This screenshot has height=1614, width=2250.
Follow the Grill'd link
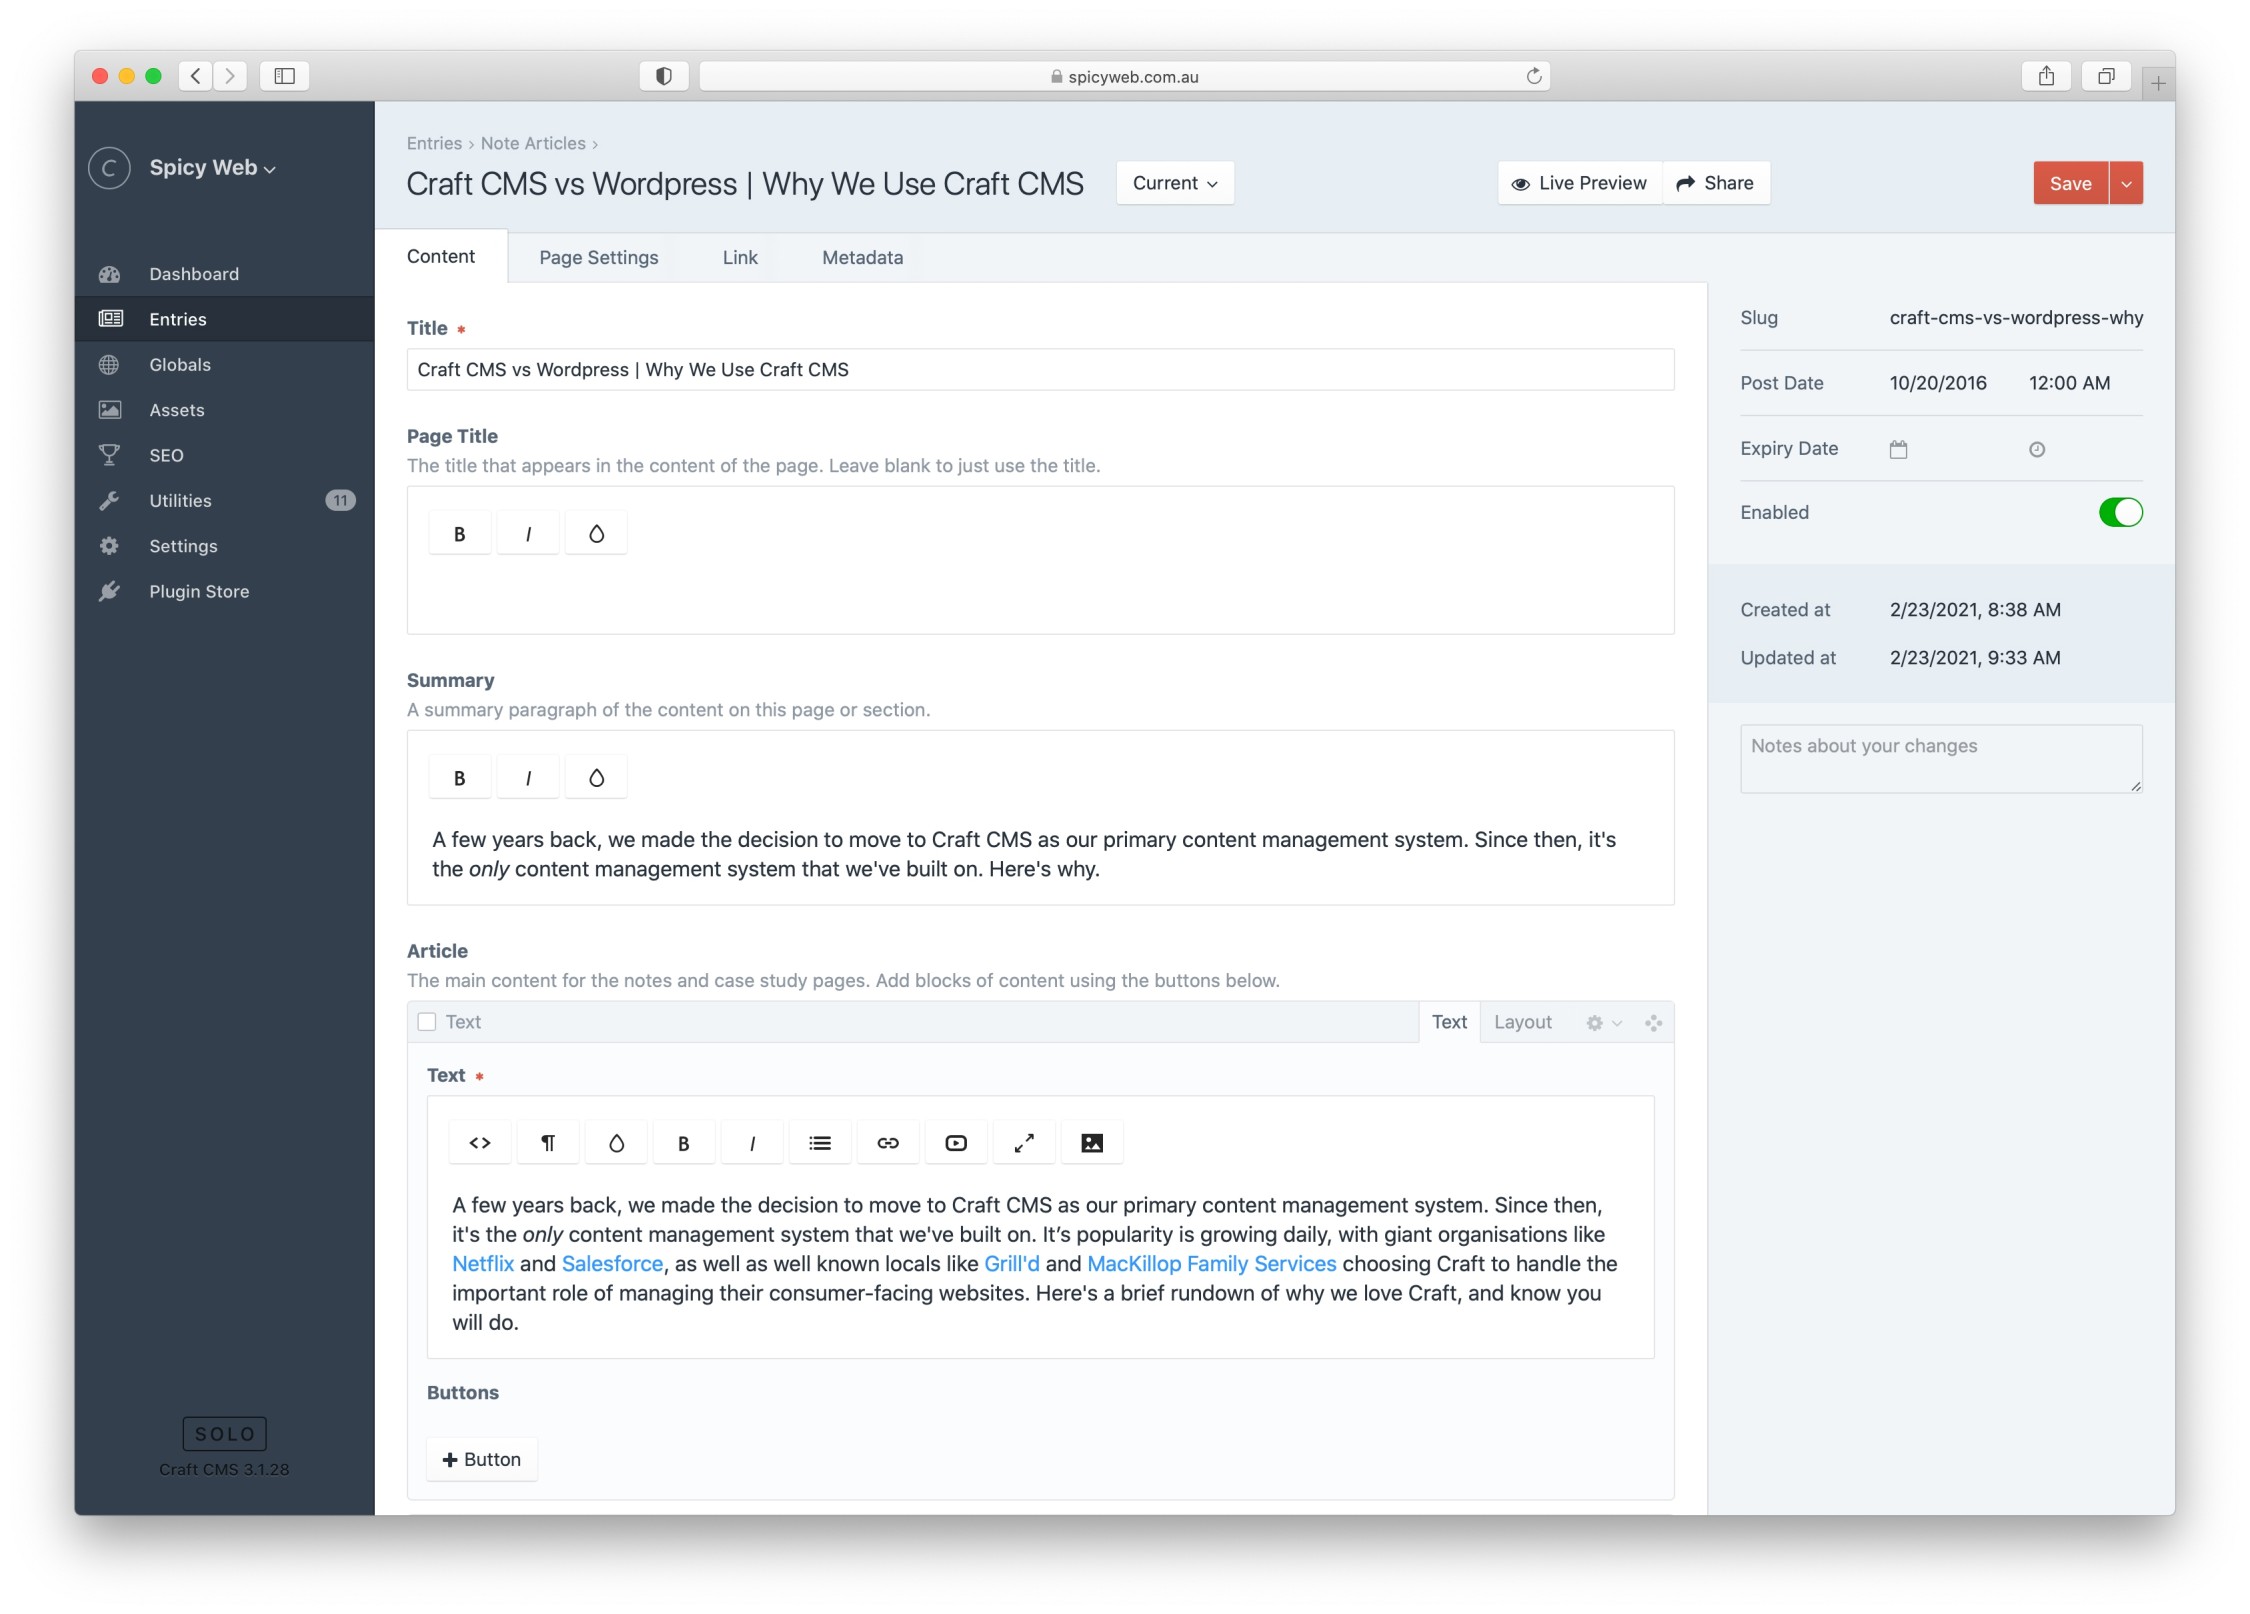tap(1012, 1264)
